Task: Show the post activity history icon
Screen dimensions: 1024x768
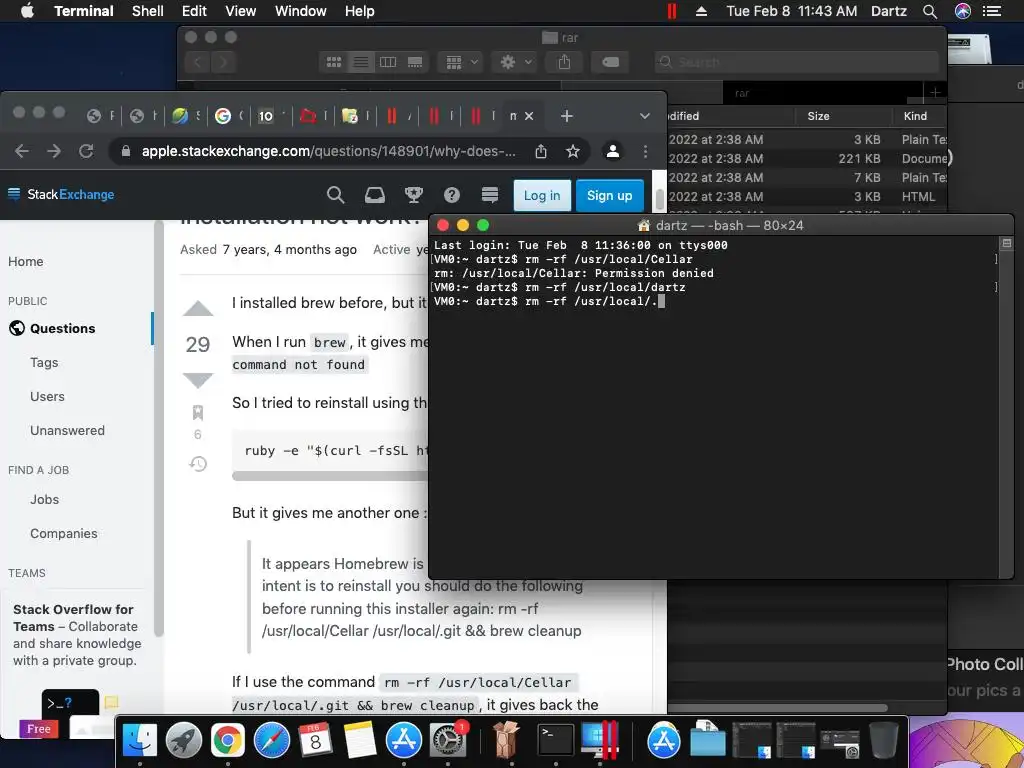Action: [198, 464]
